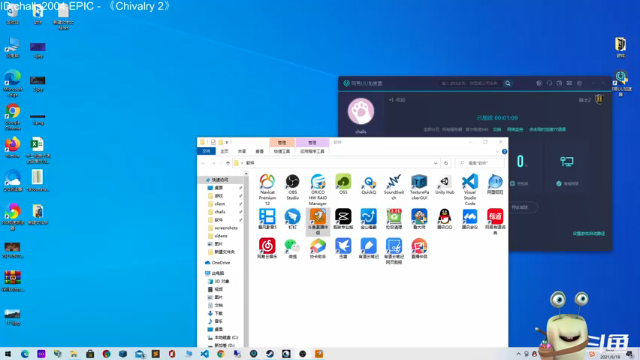
Task: Select the green WeChat shortcut
Action: tap(292, 249)
